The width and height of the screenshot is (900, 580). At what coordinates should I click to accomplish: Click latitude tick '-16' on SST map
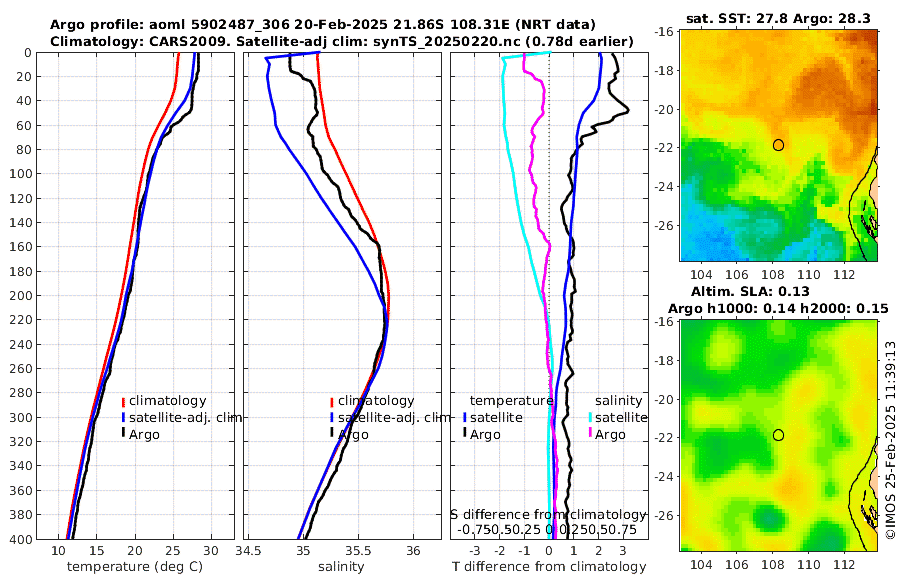click(x=665, y=32)
